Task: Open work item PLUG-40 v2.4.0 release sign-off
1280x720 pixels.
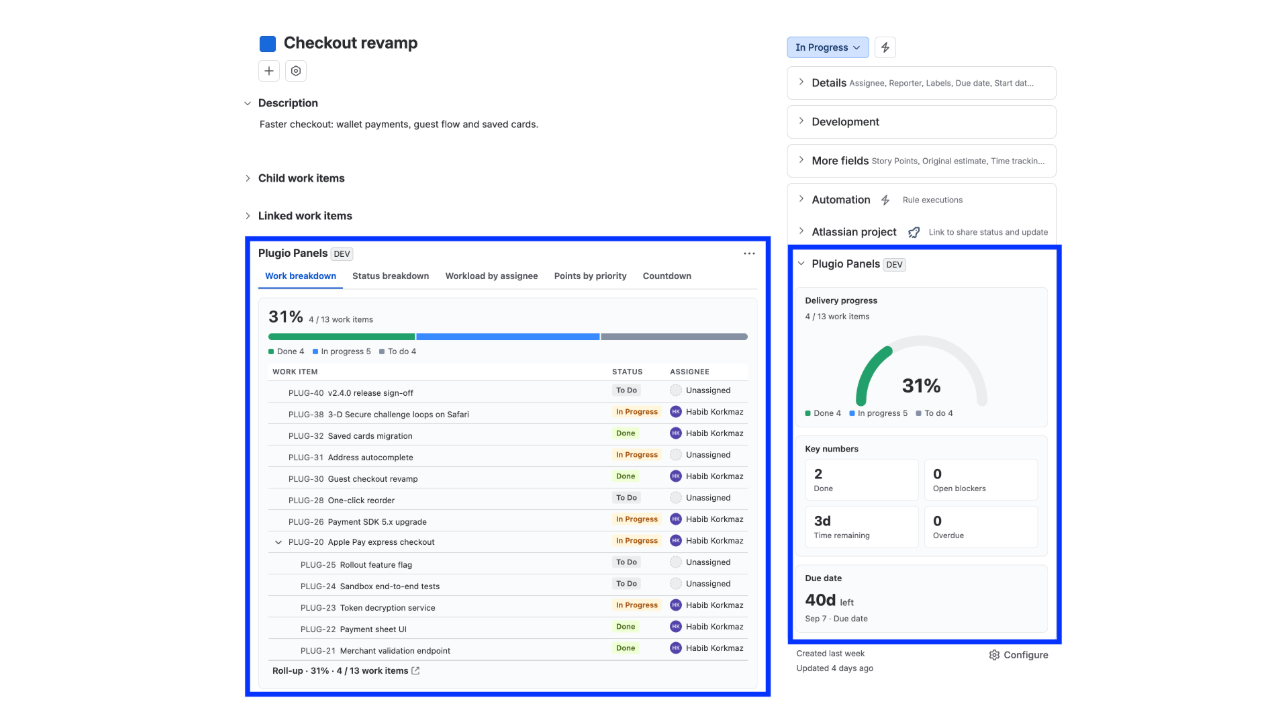Action: [350, 393]
